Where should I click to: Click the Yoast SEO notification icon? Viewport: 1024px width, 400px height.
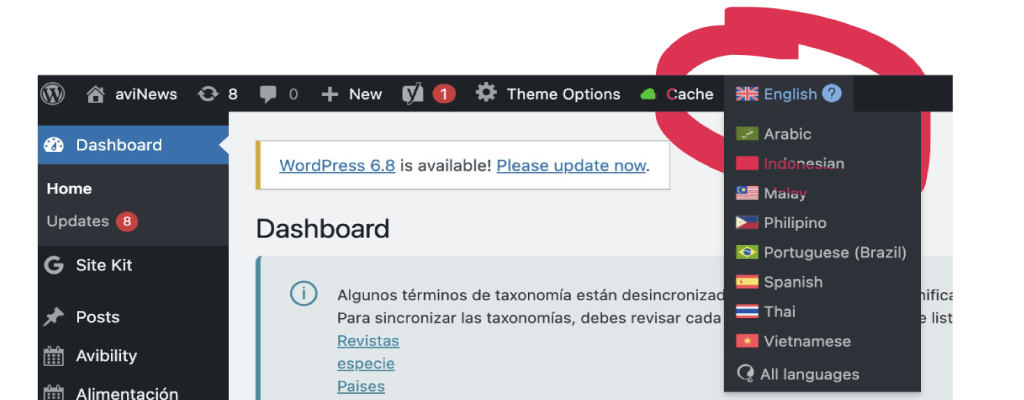tap(413, 94)
